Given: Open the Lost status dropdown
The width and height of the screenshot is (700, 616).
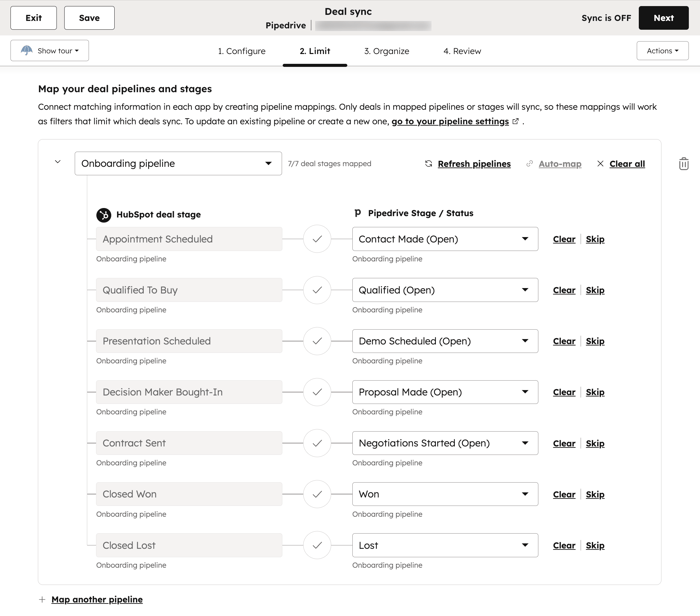Looking at the screenshot, I should tap(445, 545).
